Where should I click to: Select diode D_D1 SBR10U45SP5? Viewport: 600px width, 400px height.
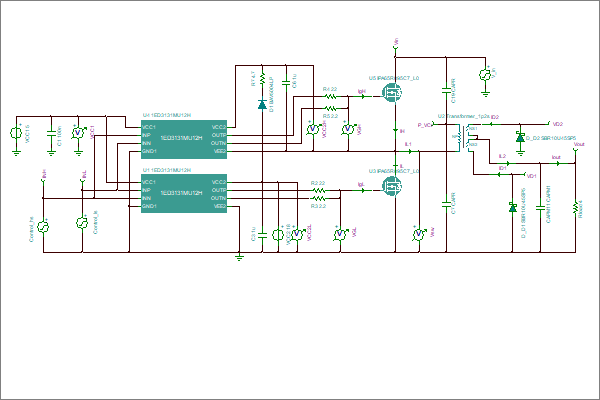coord(513,207)
